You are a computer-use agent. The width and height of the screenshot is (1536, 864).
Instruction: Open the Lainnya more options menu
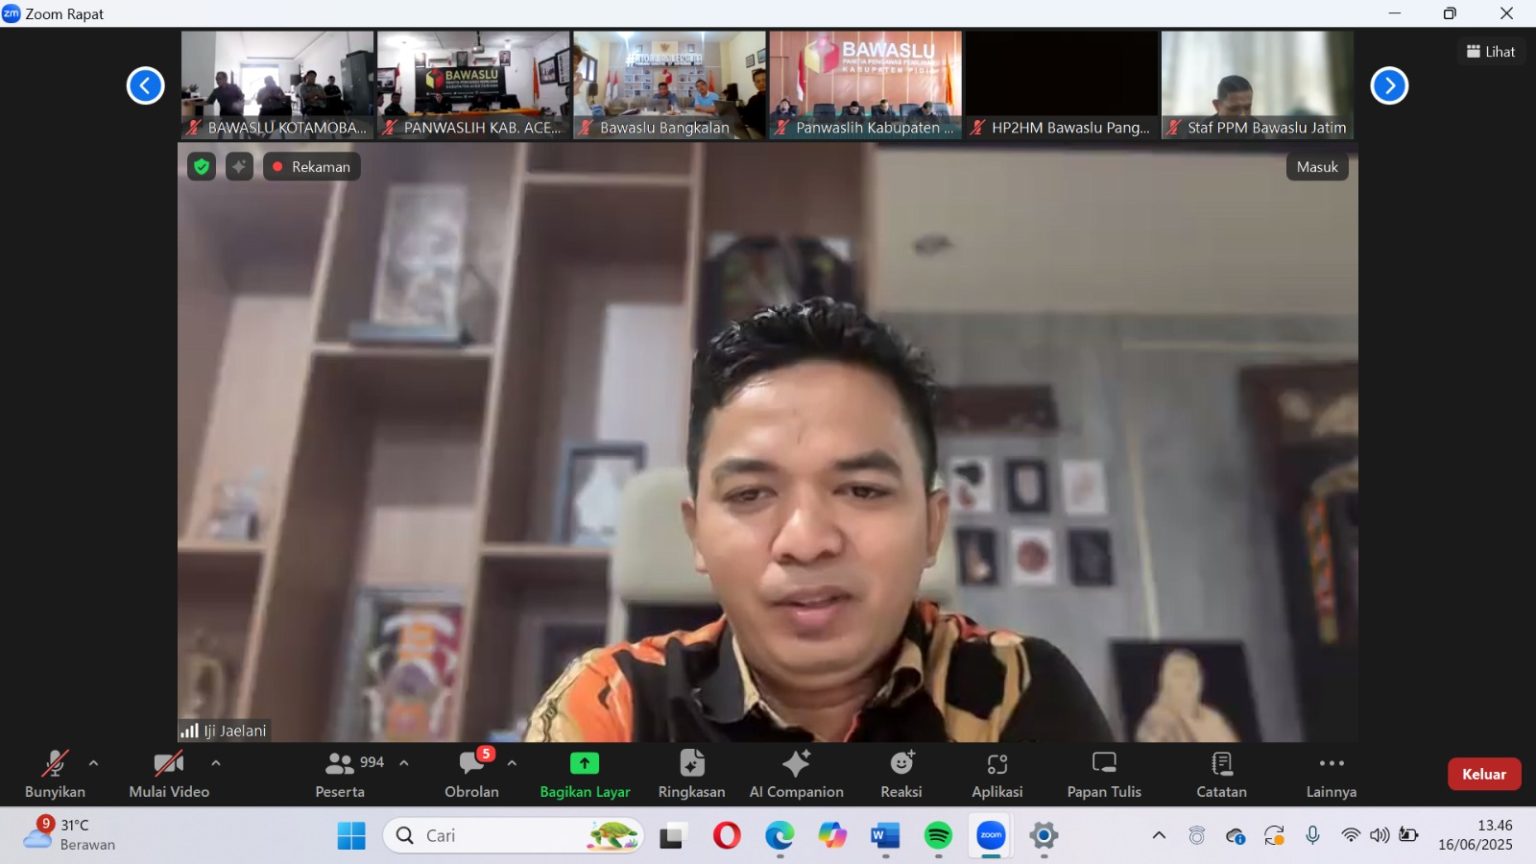(x=1331, y=773)
